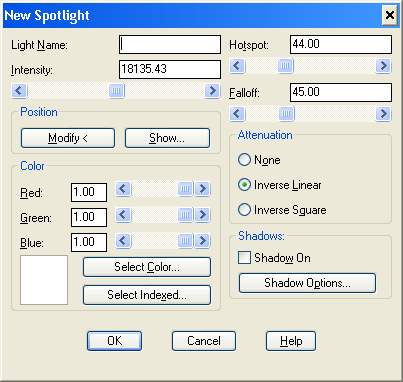Click the Hotspot slider right arrow
The image size is (403, 382).
pos(383,65)
